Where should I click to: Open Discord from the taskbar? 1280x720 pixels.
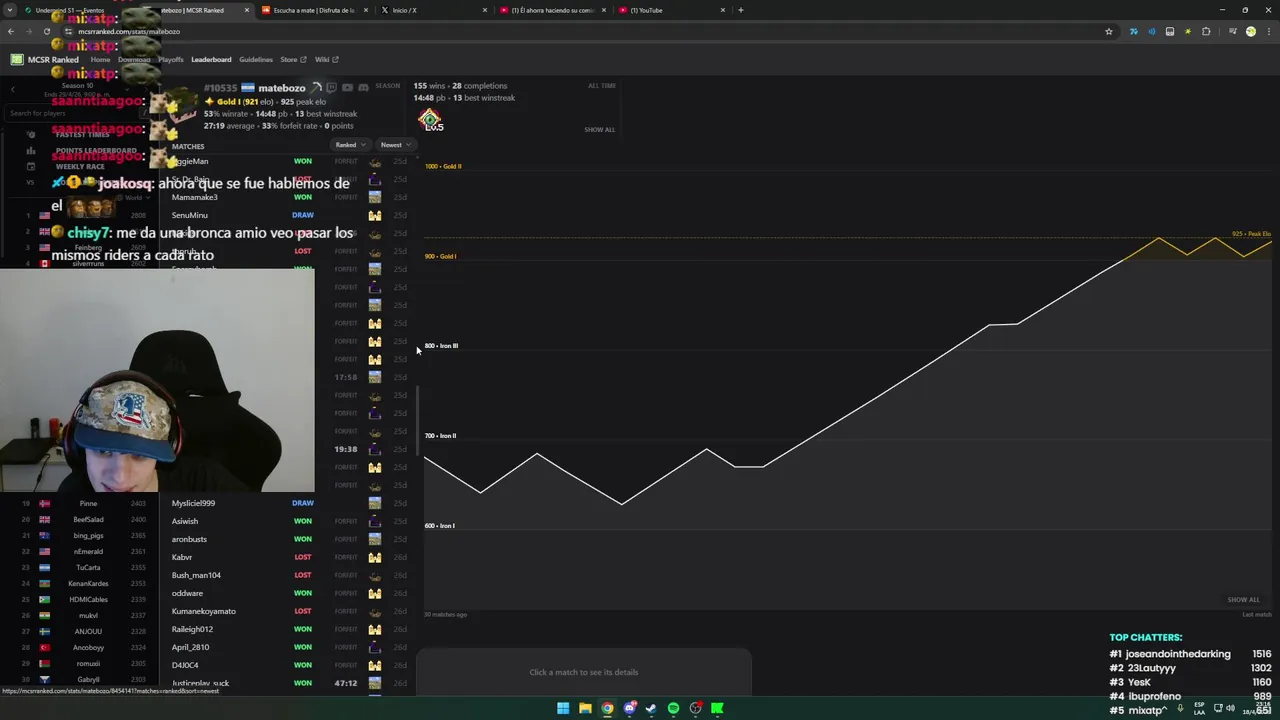tap(629, 708)
